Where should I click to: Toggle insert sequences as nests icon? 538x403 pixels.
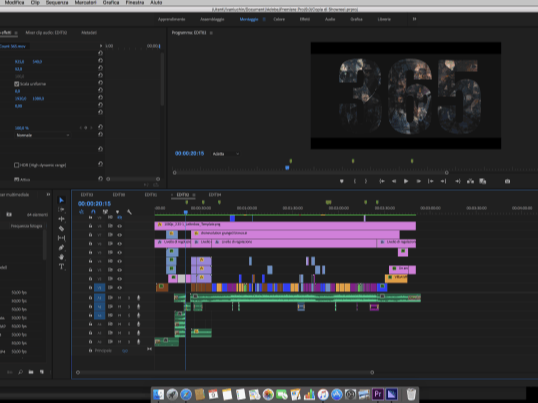point(81,212)
